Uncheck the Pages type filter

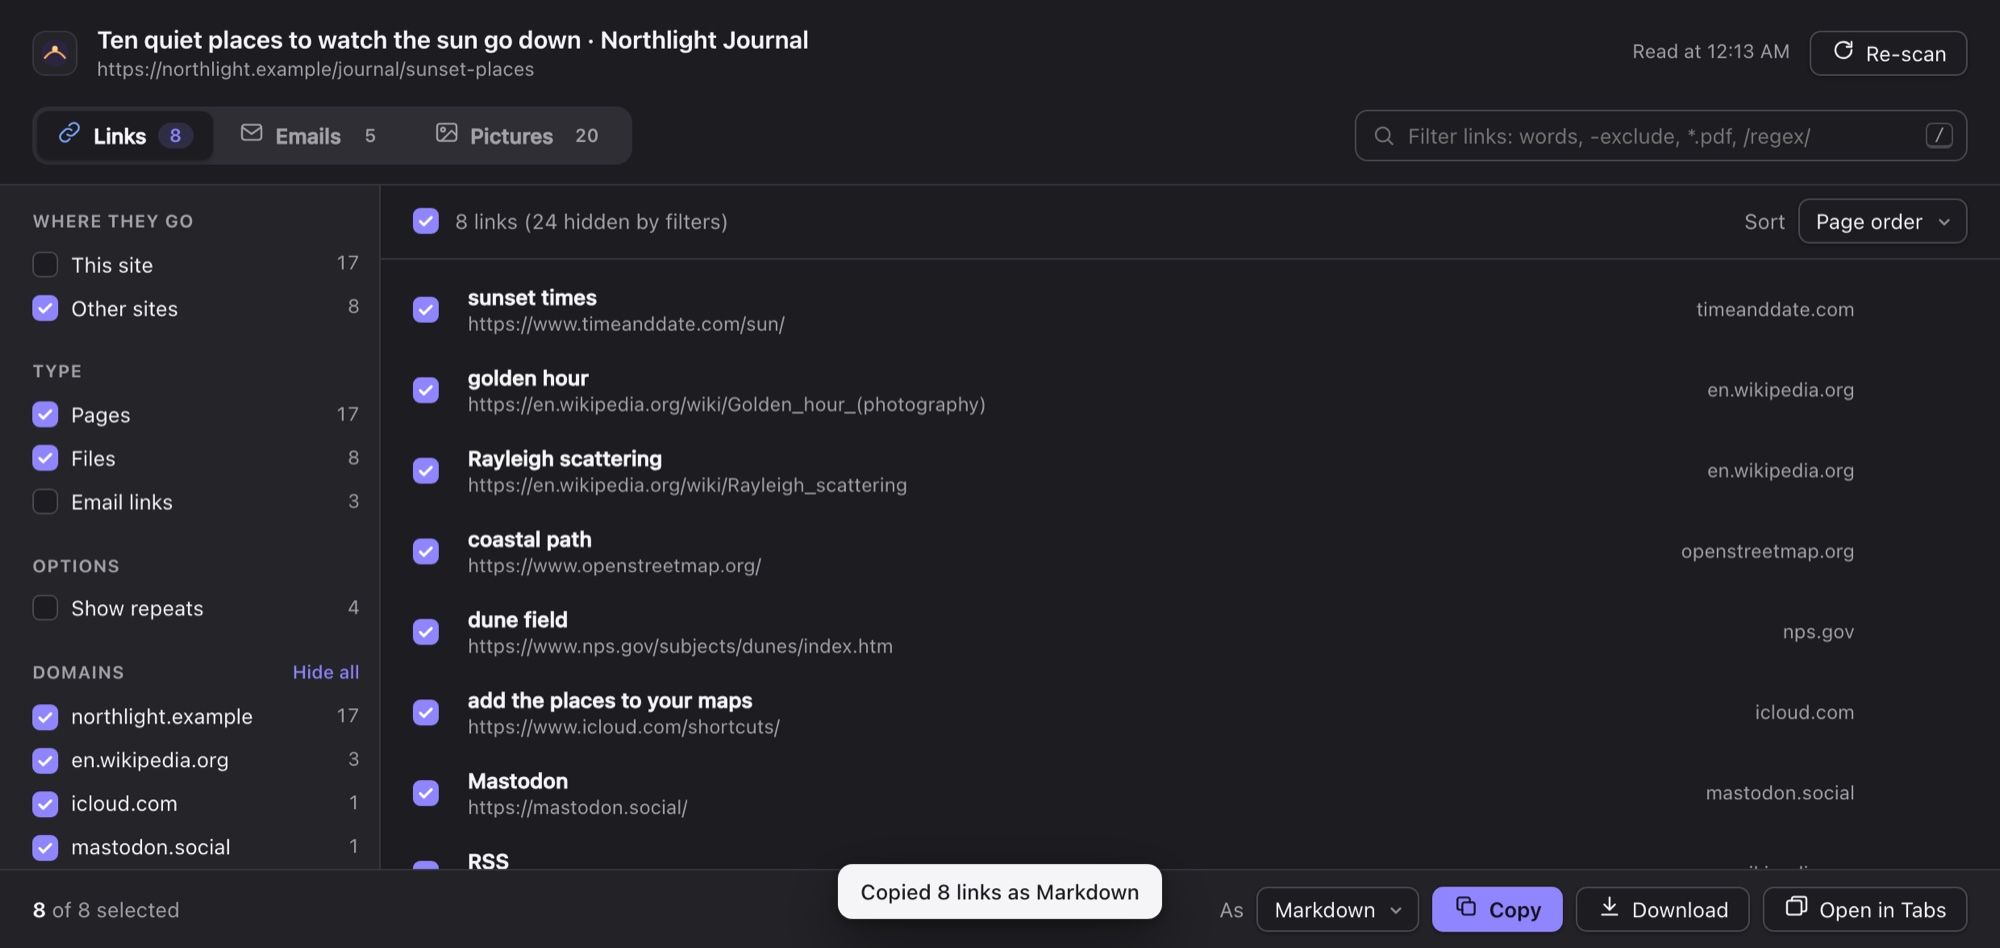tap(45, 414)
